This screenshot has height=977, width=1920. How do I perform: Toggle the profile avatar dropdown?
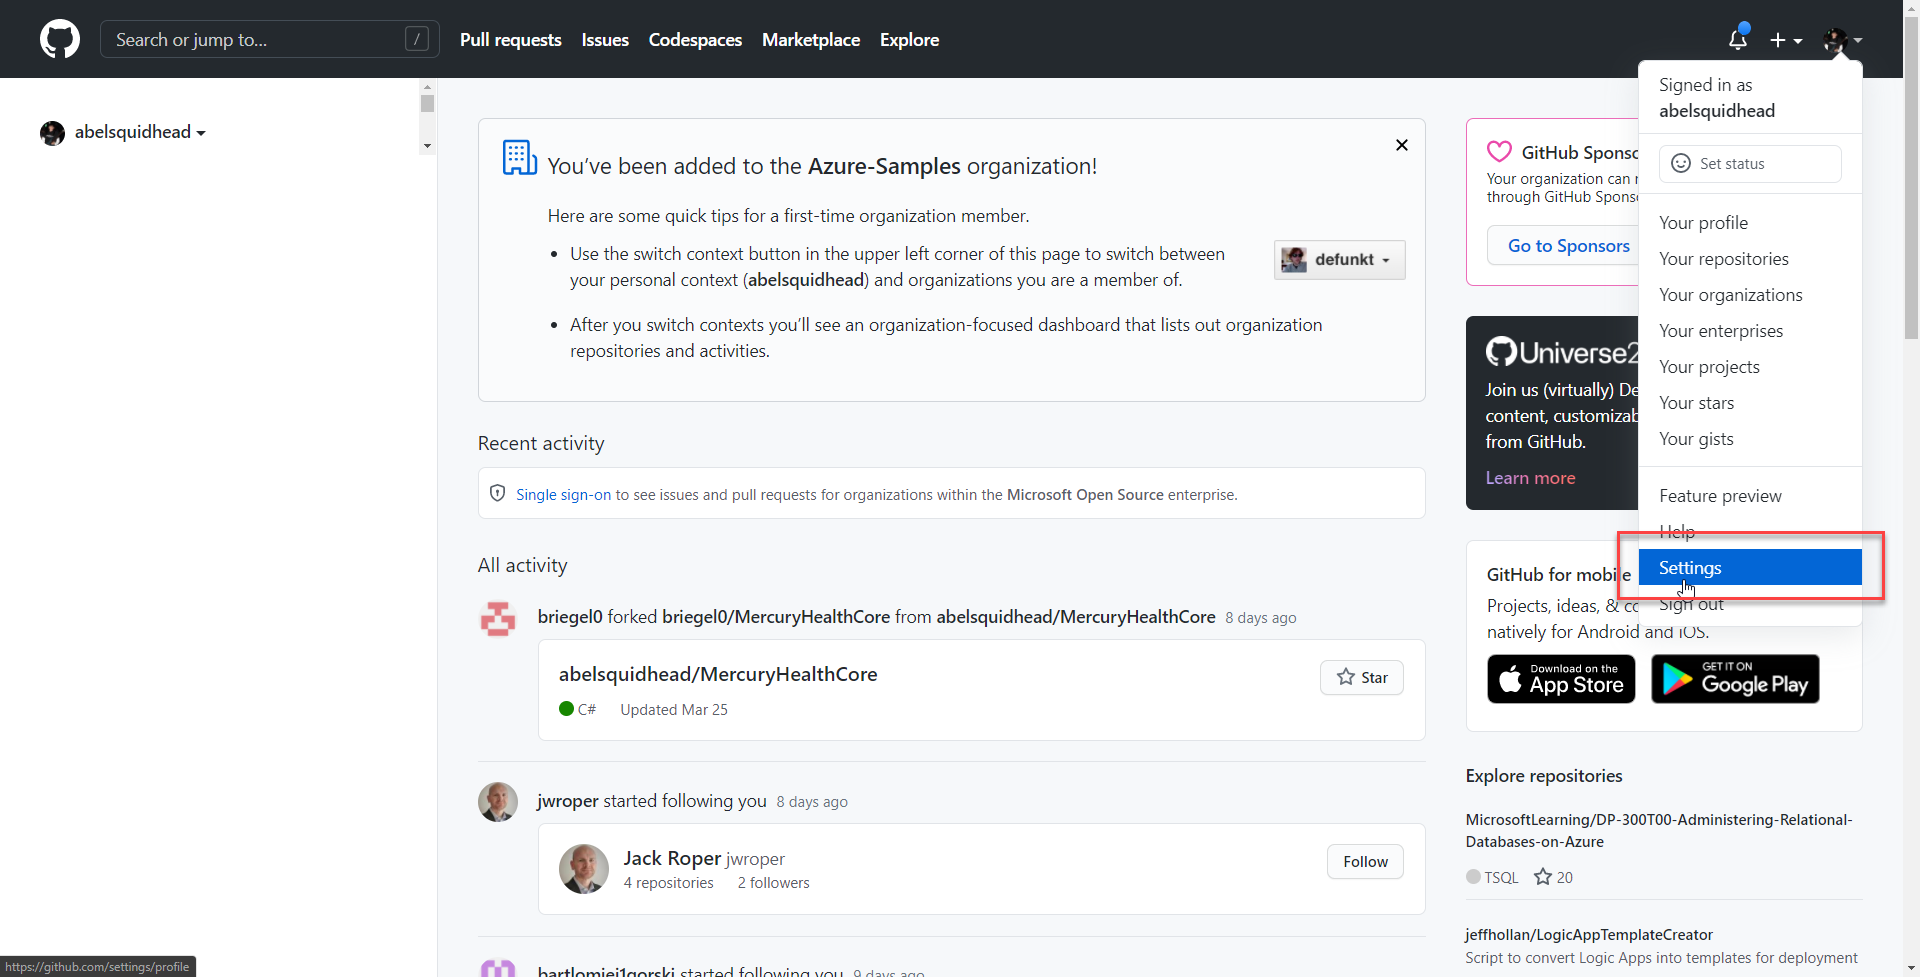[x=1842, y=40]
